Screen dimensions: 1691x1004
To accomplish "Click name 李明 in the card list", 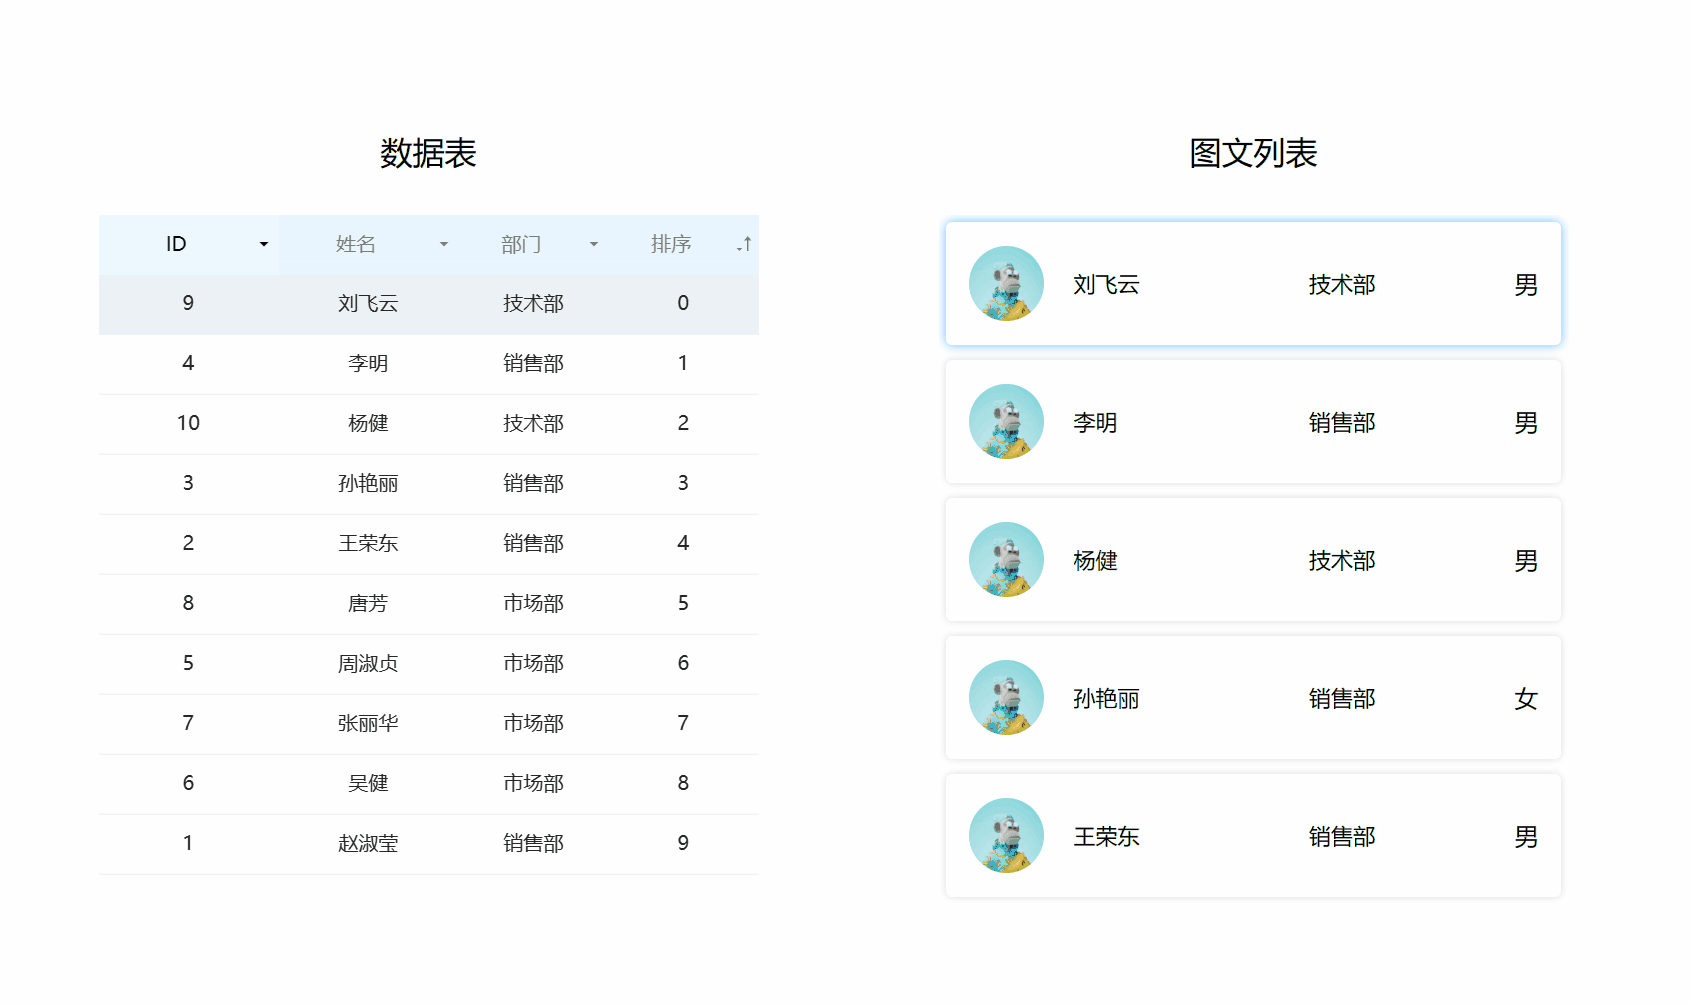I will click(x=1095, y=423).
